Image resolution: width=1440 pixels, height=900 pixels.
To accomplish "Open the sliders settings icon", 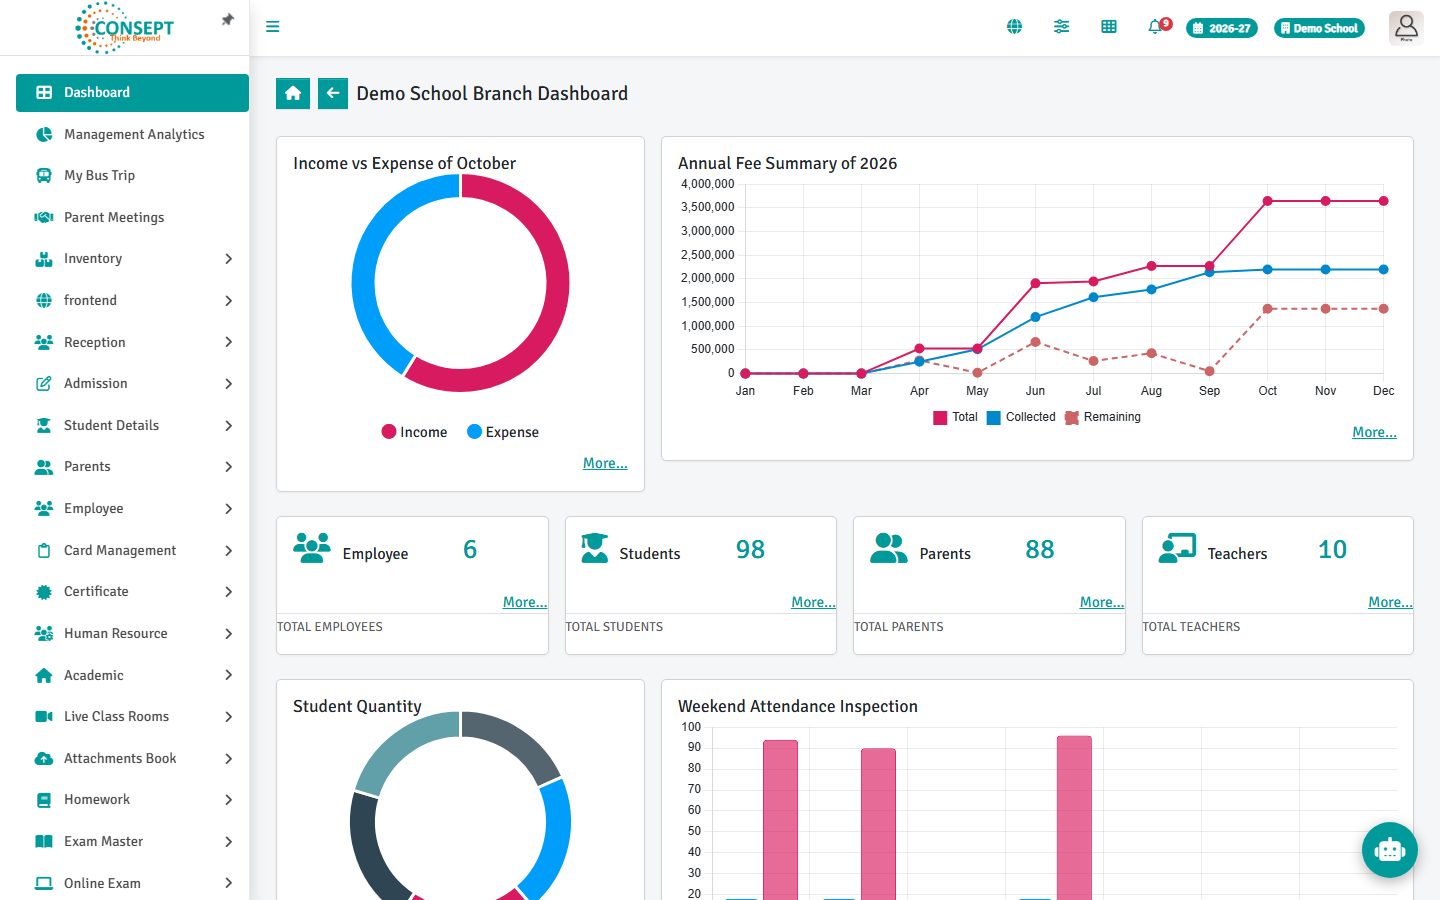I will click(1061, 27).
